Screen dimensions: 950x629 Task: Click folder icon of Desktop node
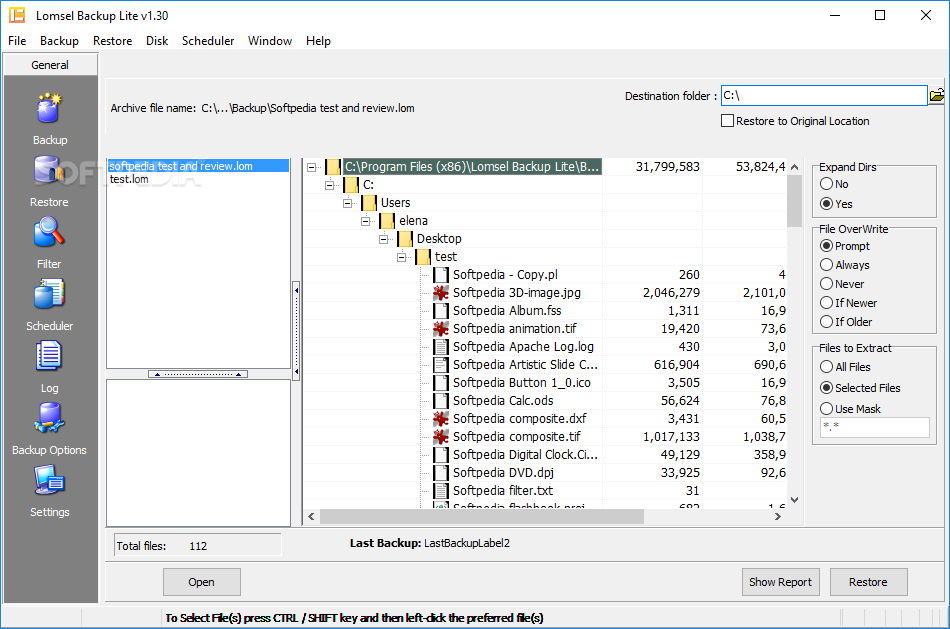[405, 239]
